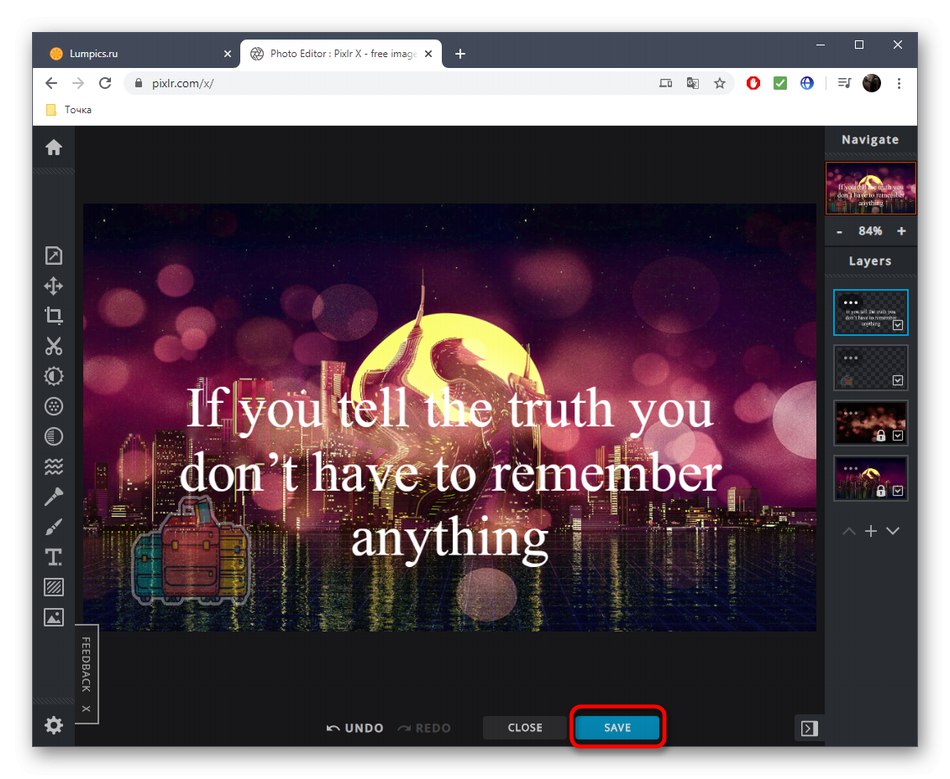Open city layer options dots
The width and height of the screenshot is (950, 779).
(851, 468)
